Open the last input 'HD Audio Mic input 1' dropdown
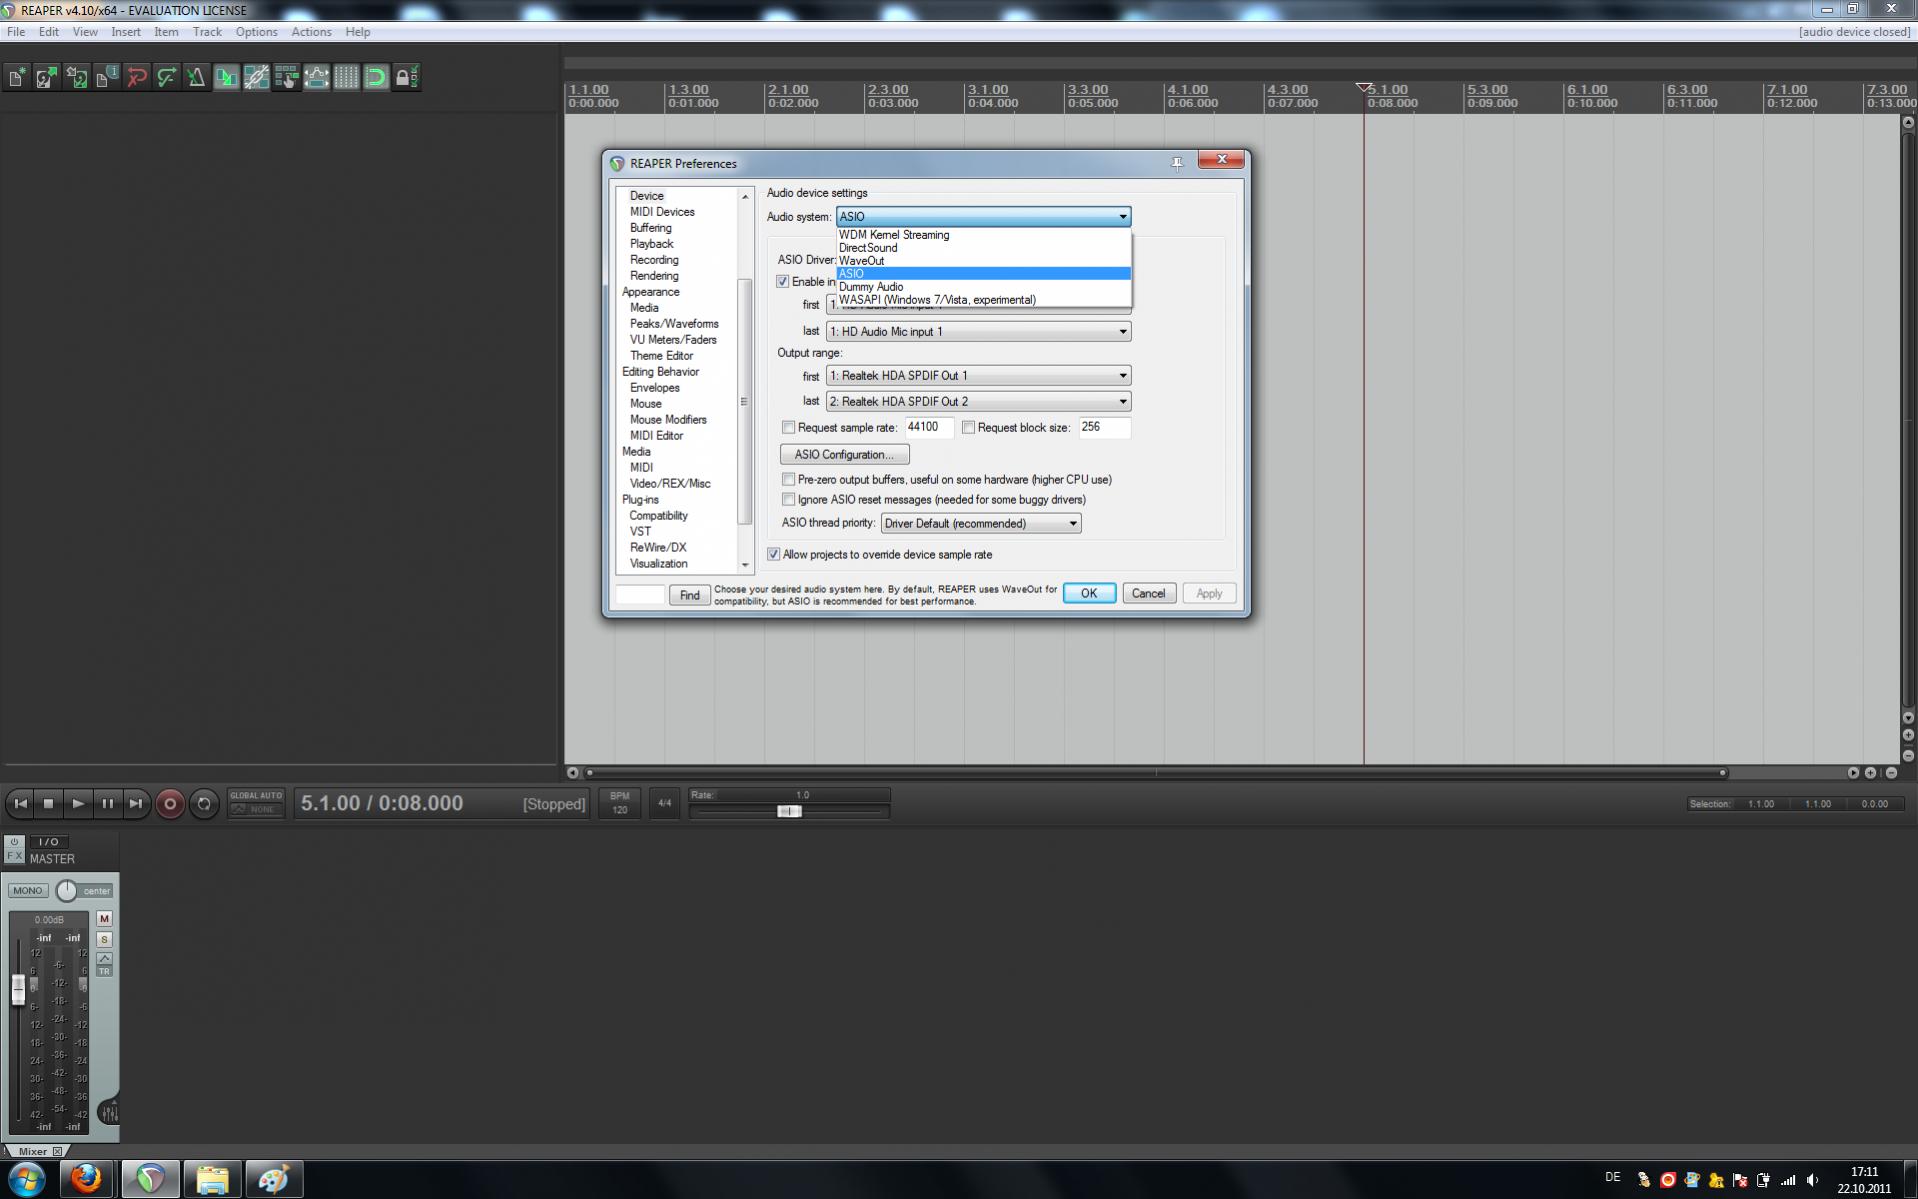 coord(979,332)
